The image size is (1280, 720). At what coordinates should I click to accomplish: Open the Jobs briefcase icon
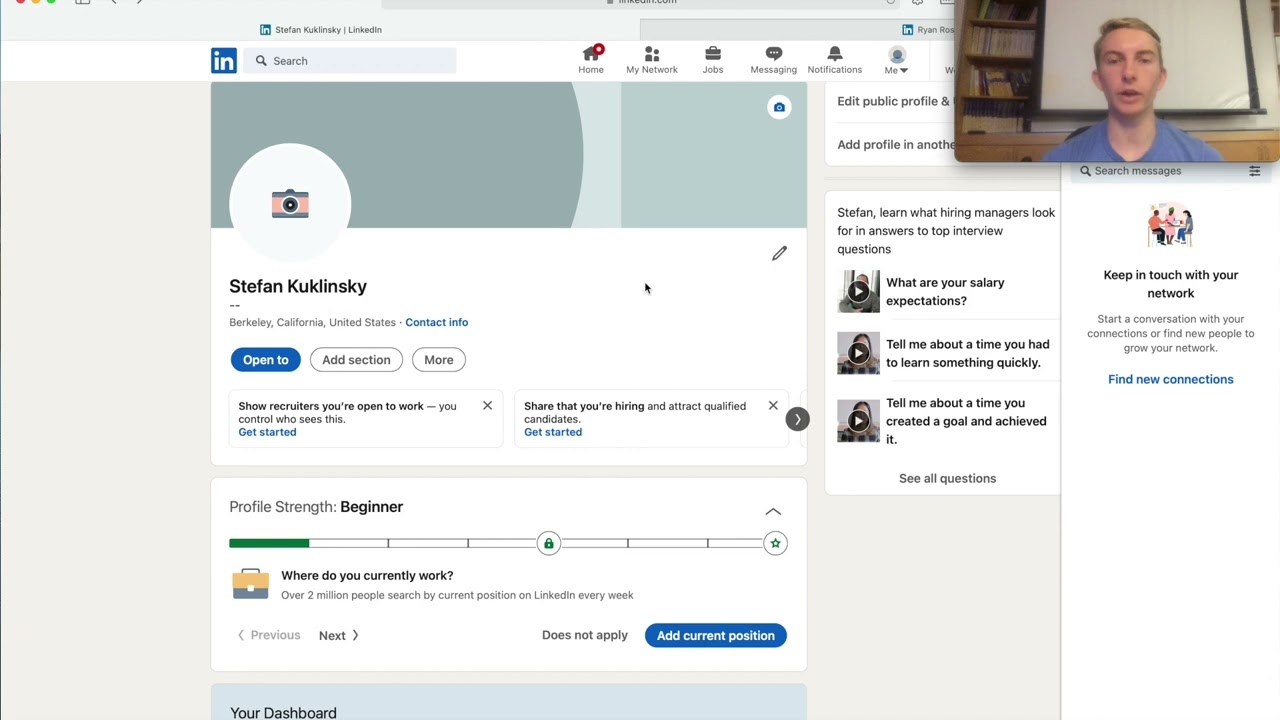713,60
